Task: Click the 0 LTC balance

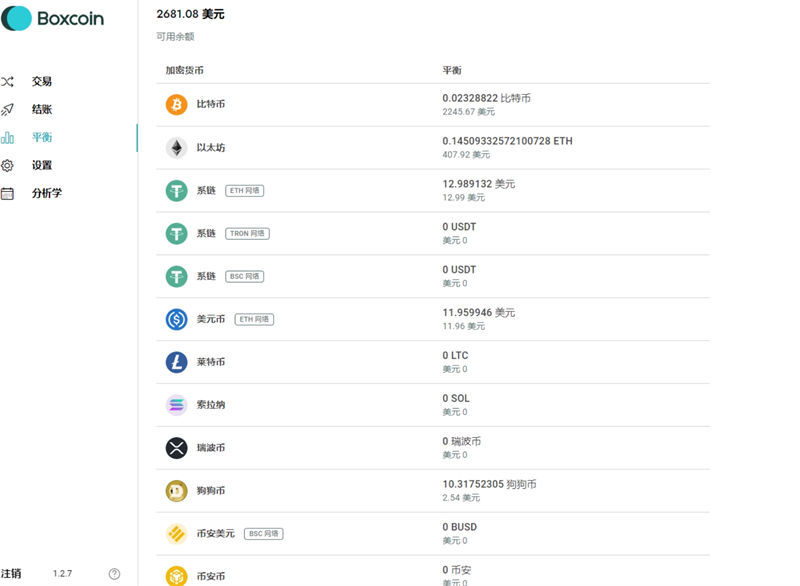Action: click(455, 355)
